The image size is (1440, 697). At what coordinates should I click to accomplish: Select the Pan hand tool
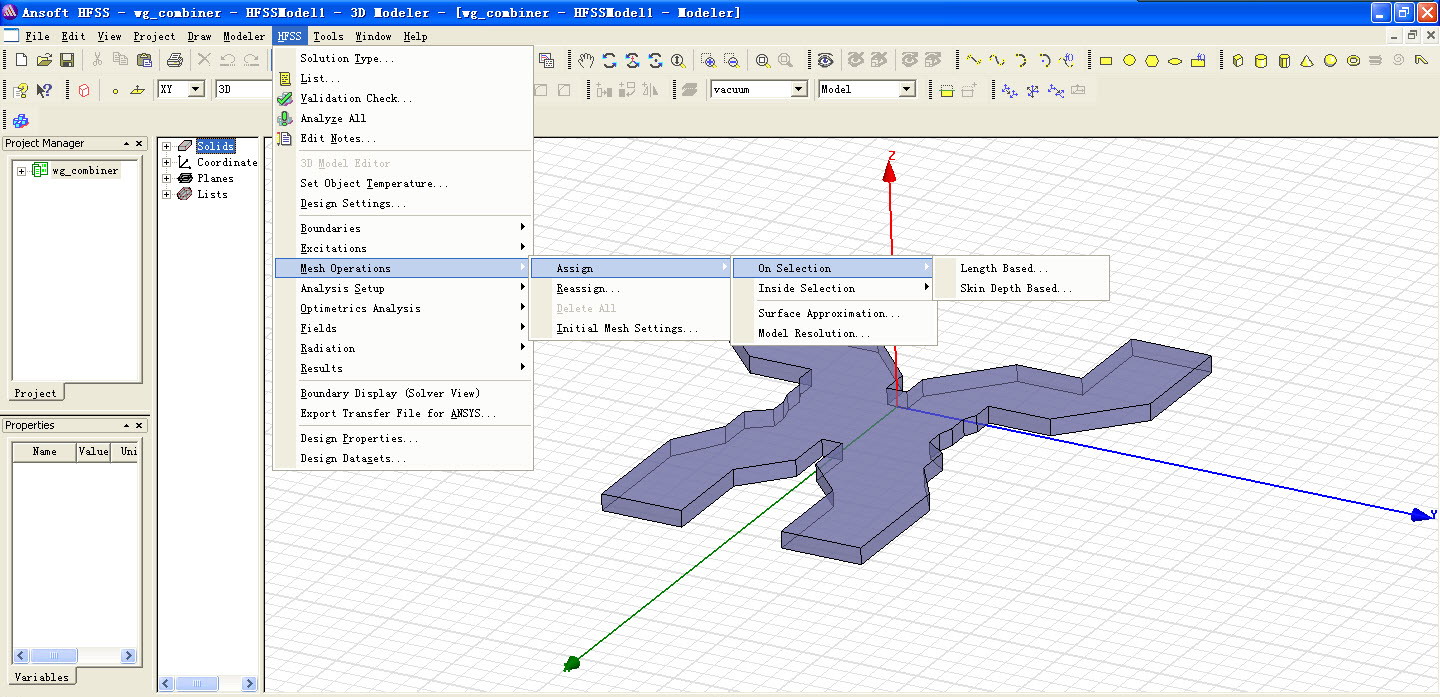click(x=586, y=60)
